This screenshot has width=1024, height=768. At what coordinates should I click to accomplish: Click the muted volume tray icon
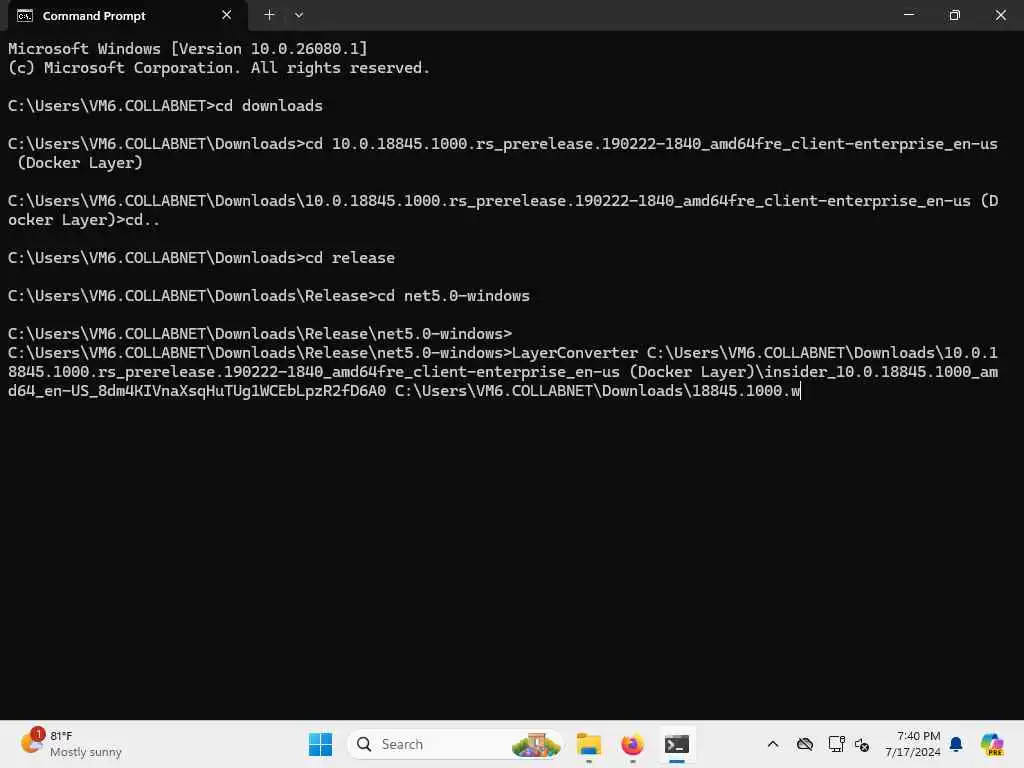click(862, 744)
